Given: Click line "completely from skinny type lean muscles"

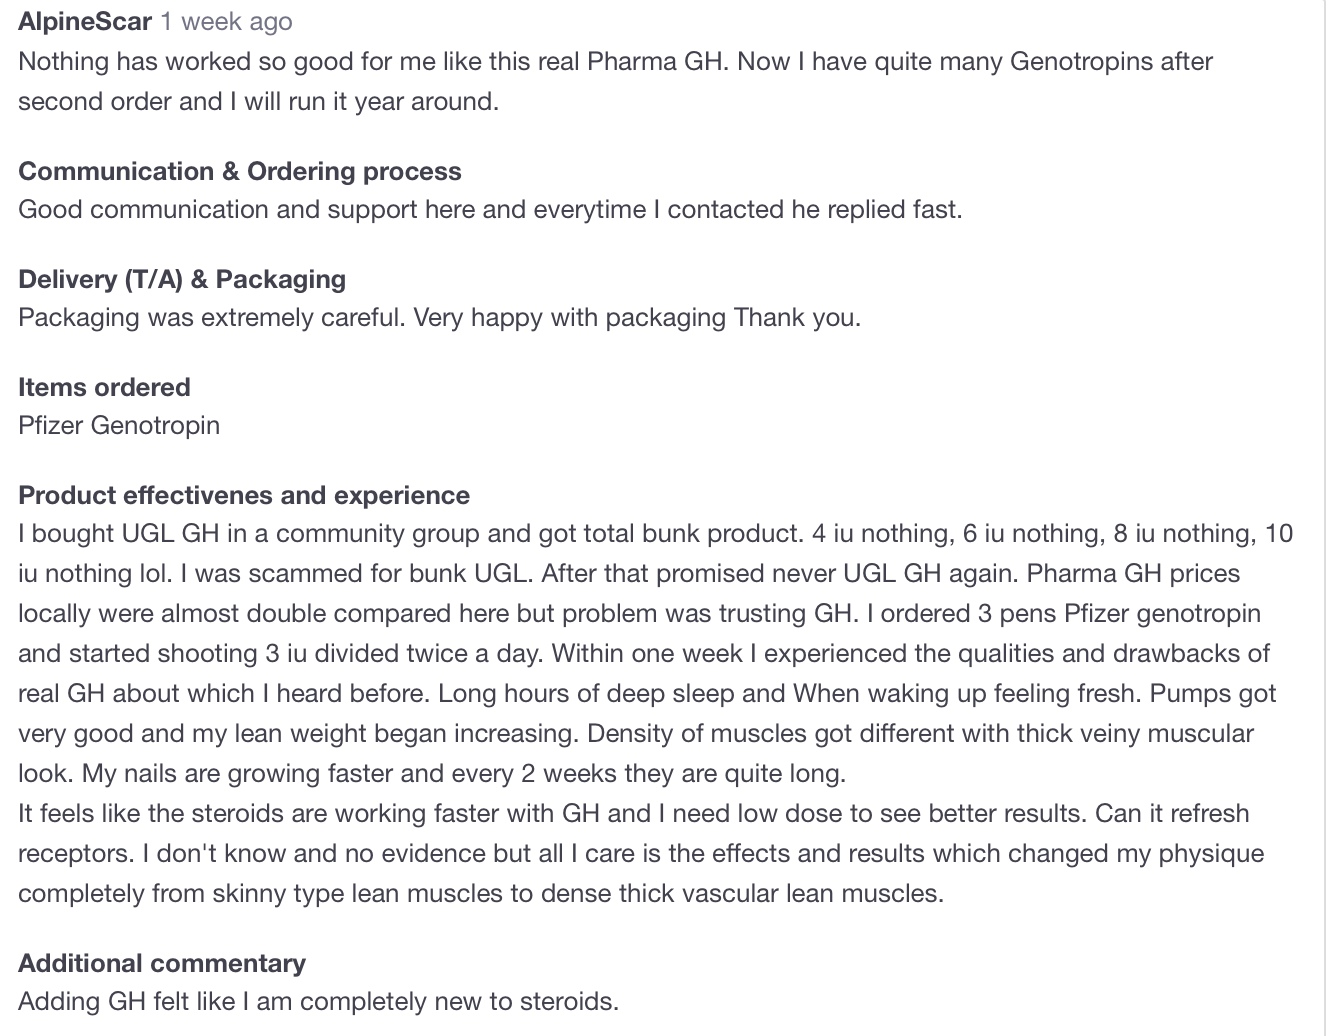Looking at the screenshot, I should [x=481, y=893].
